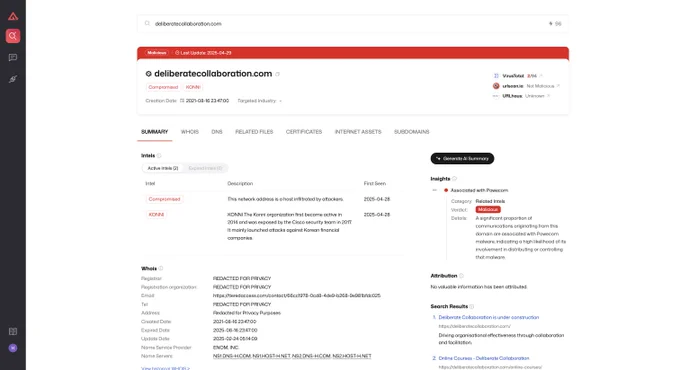
Task: Switch to the SUMMARY tab
Action: pyautogui.click(x=154, y=132)
